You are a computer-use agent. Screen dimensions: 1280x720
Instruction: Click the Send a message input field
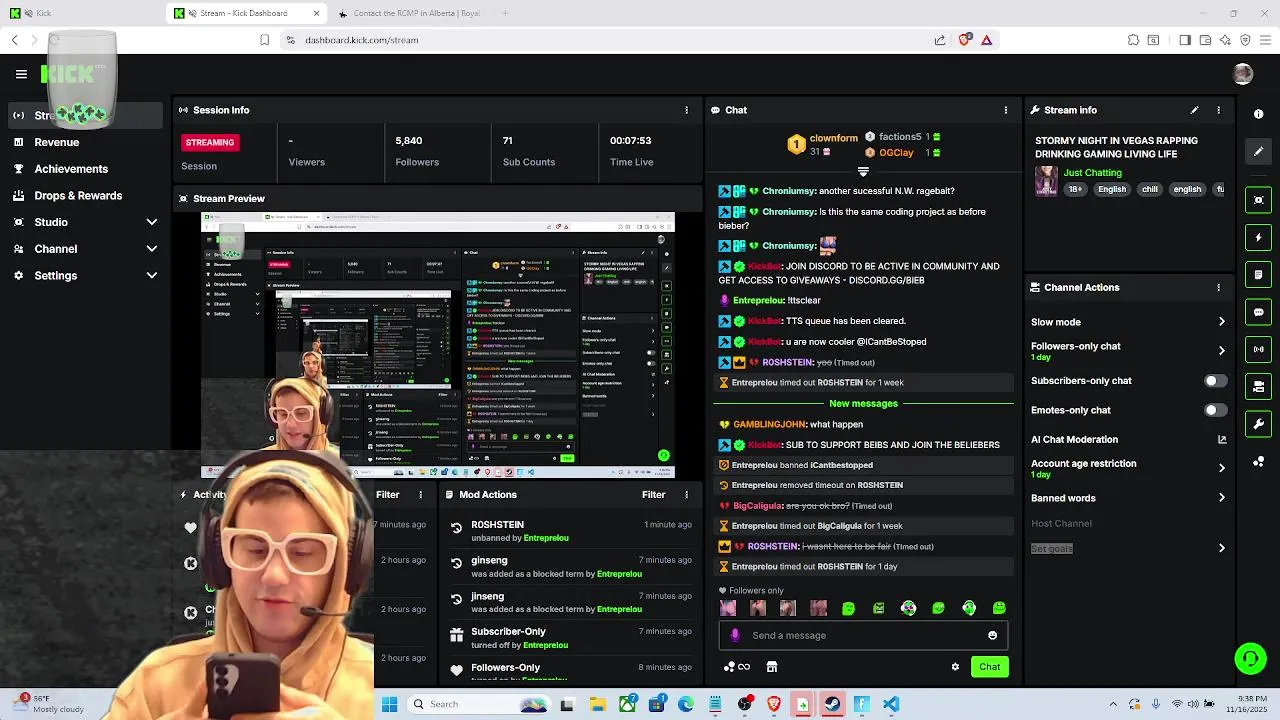862,635
